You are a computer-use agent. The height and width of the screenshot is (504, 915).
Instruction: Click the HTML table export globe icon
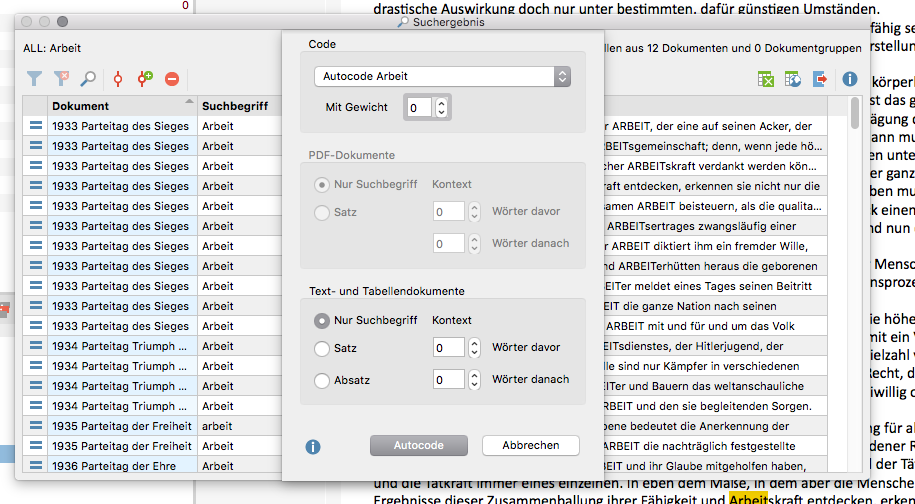pyautogui.click(x=792, y=79)
